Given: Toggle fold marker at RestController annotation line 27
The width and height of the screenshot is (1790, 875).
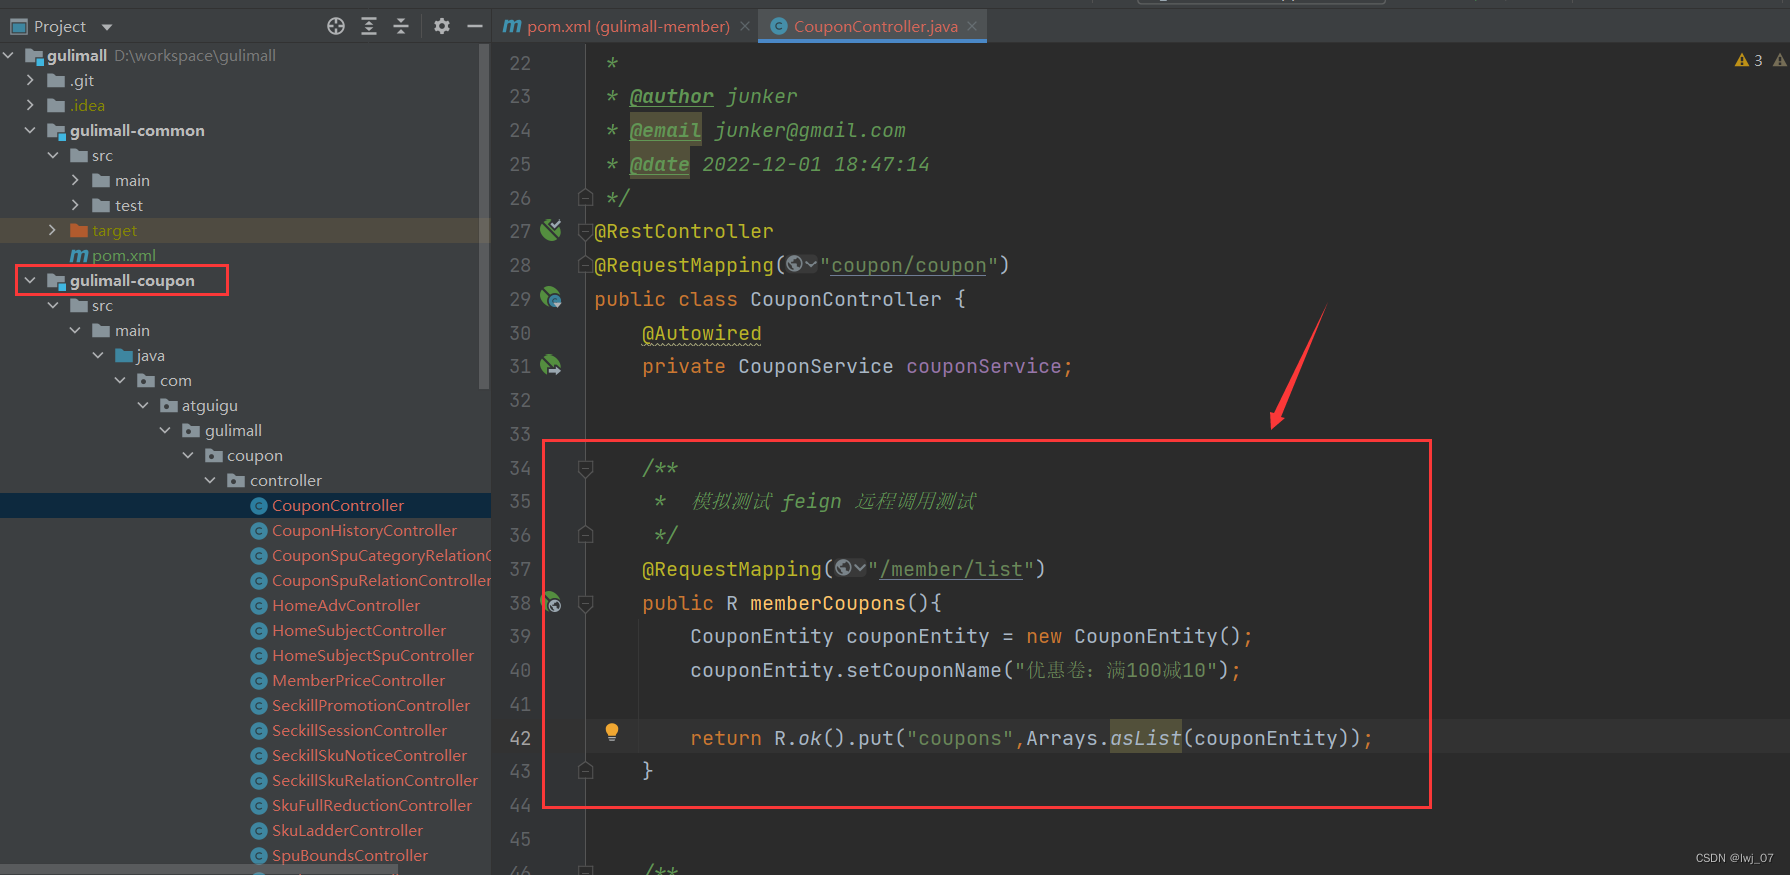Looking at the screenshot, I should click(586, 232).
